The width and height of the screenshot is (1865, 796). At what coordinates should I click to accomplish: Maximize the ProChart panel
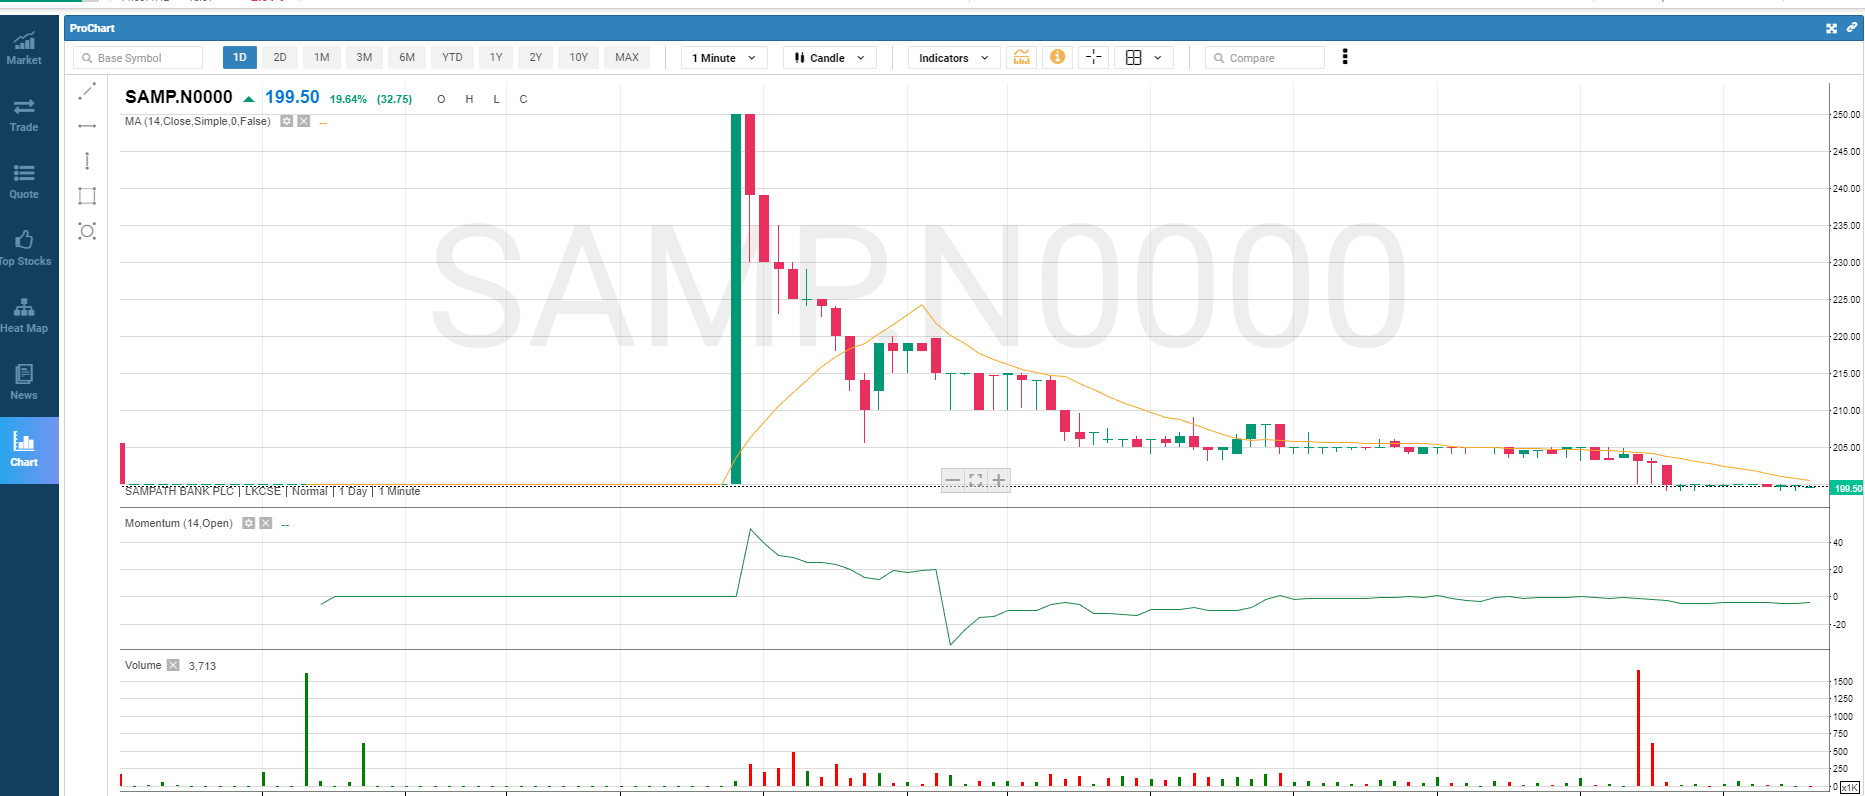point(1831,28)
